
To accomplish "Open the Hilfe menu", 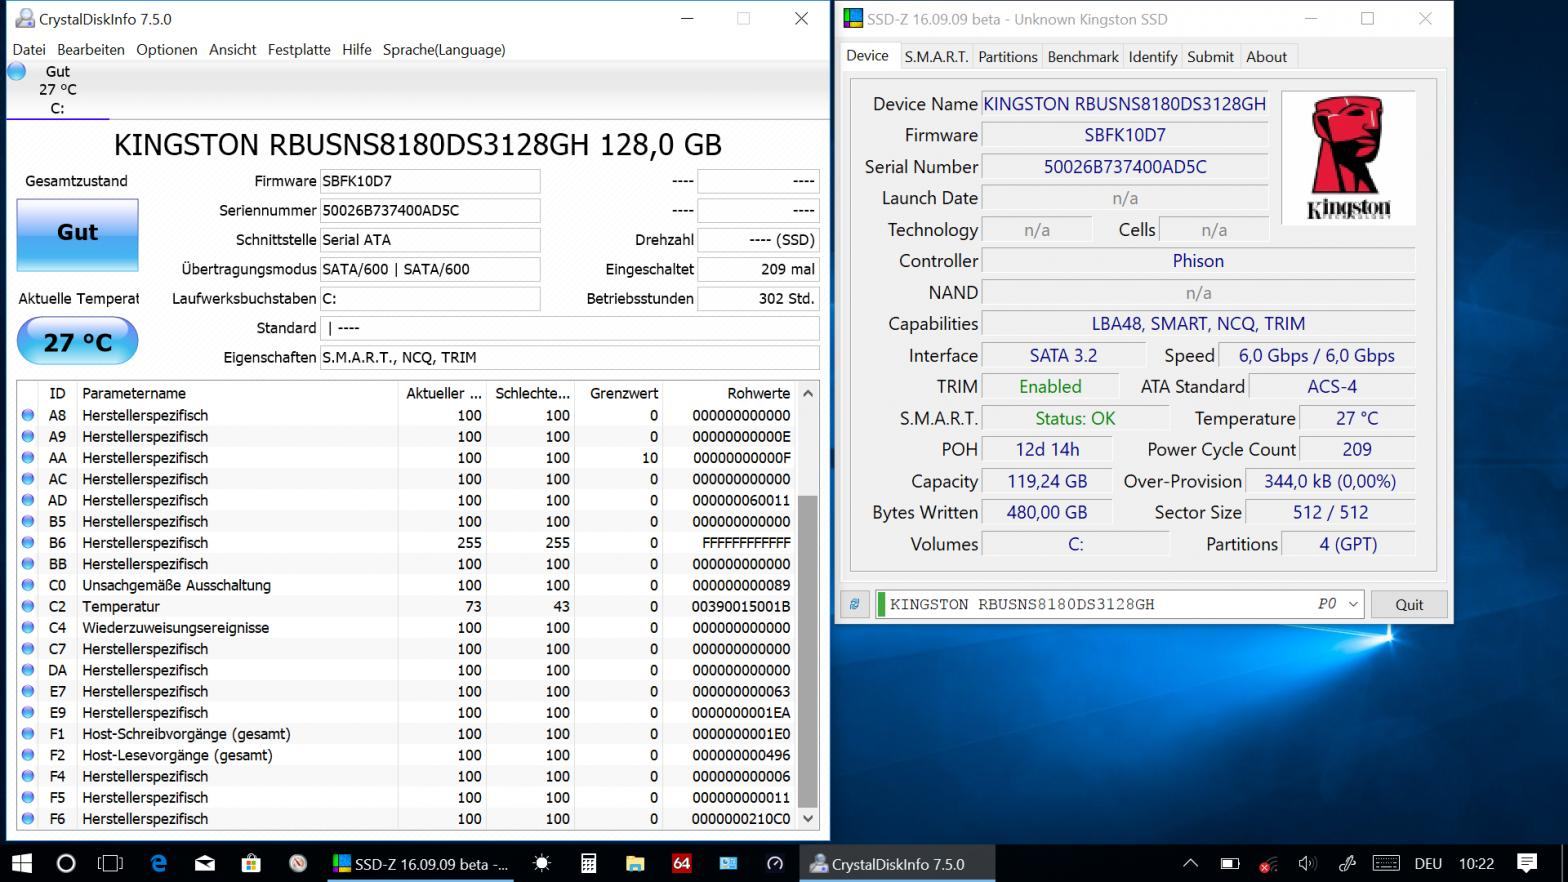I will point(357,49).
